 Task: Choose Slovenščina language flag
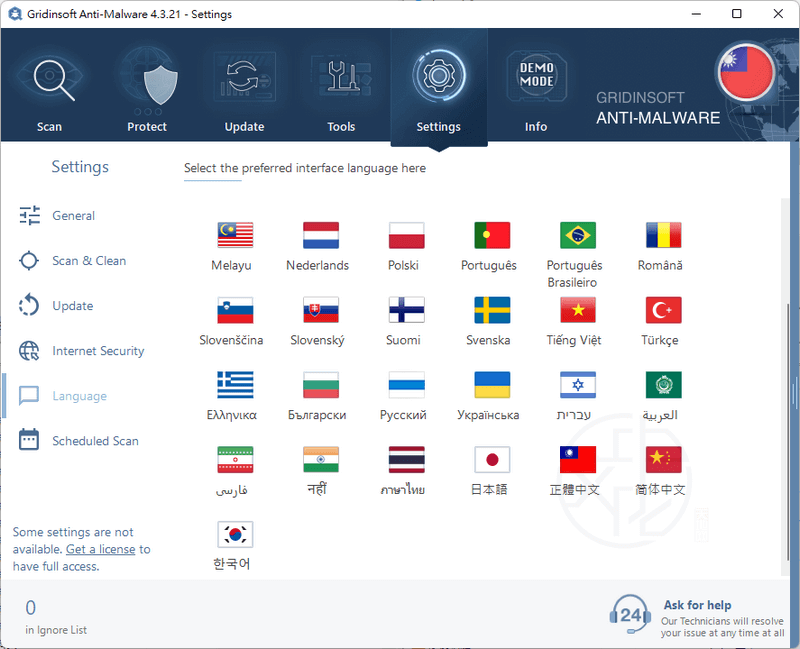point(235,310)
